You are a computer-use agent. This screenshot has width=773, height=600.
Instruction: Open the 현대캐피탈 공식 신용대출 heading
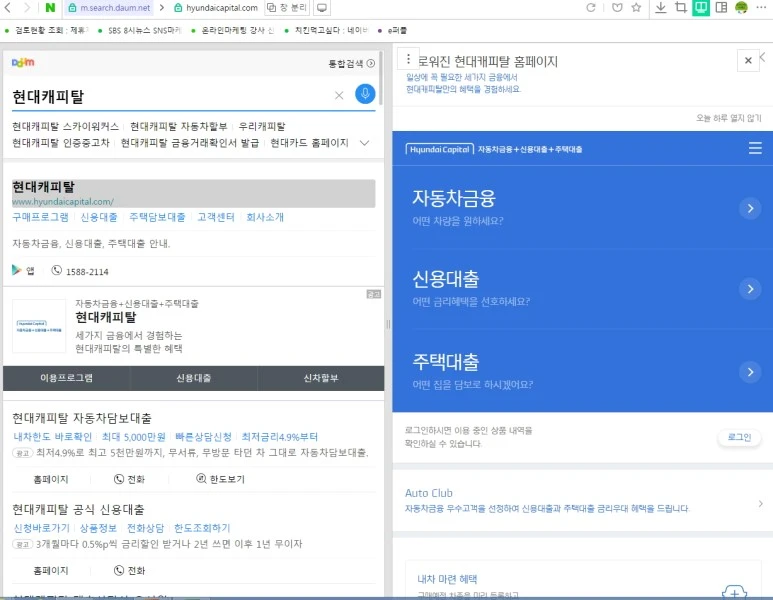coord(78,509)
